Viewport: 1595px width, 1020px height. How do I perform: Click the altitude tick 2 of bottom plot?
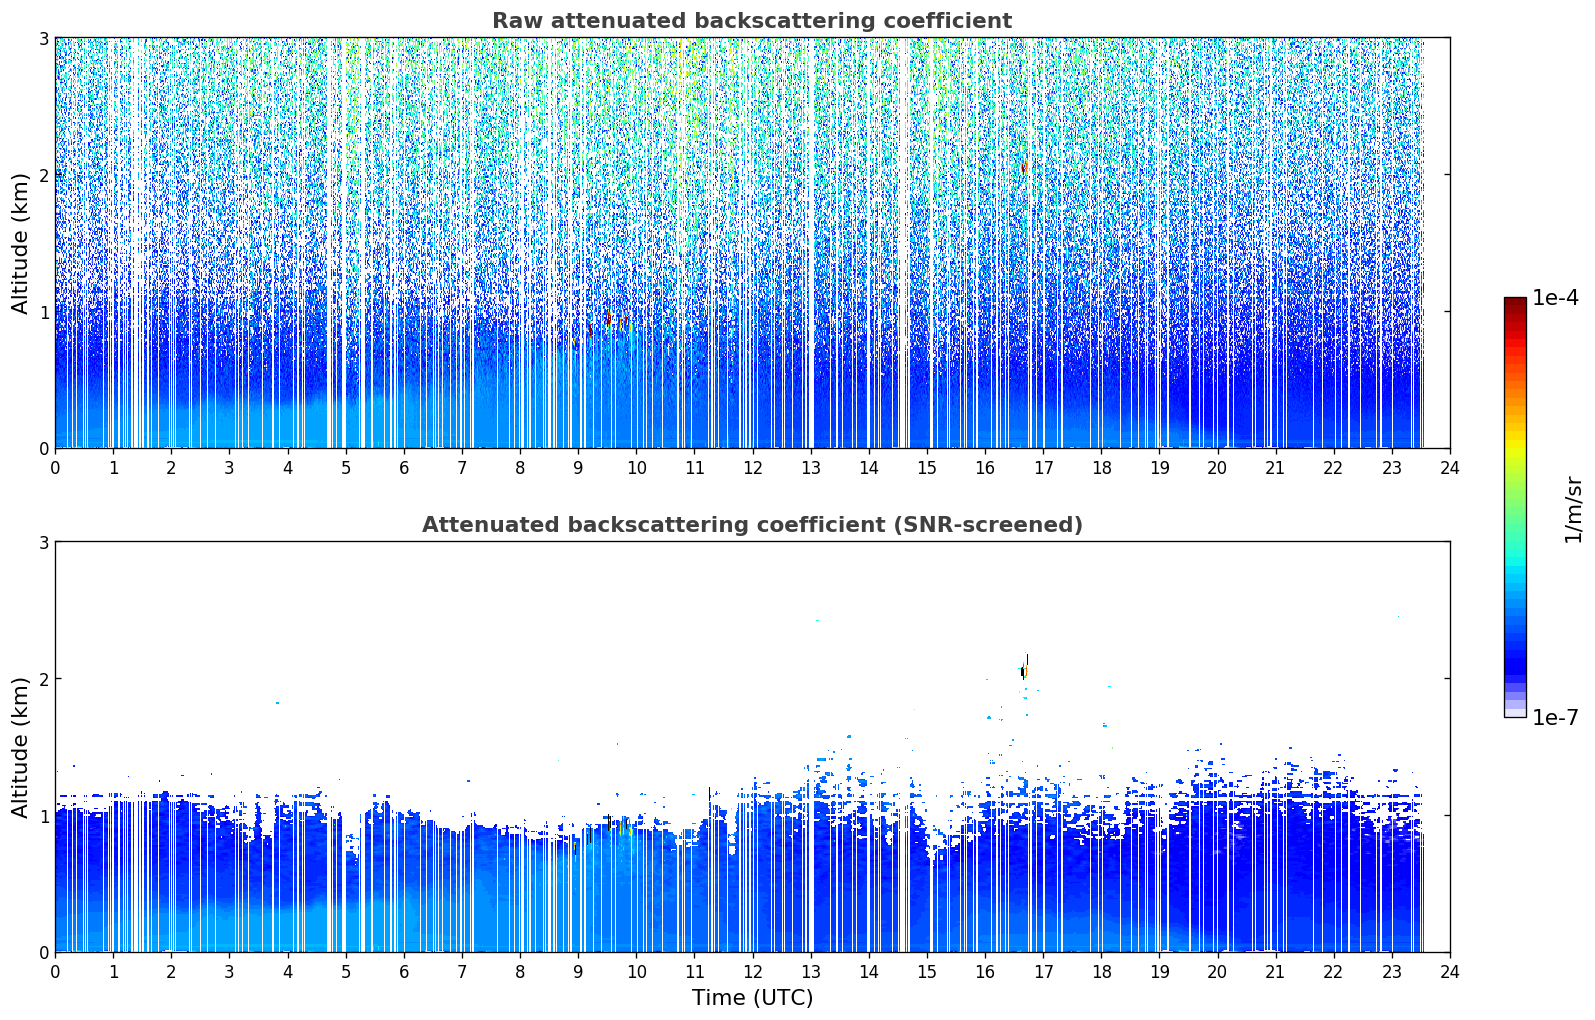pos(43,679)
